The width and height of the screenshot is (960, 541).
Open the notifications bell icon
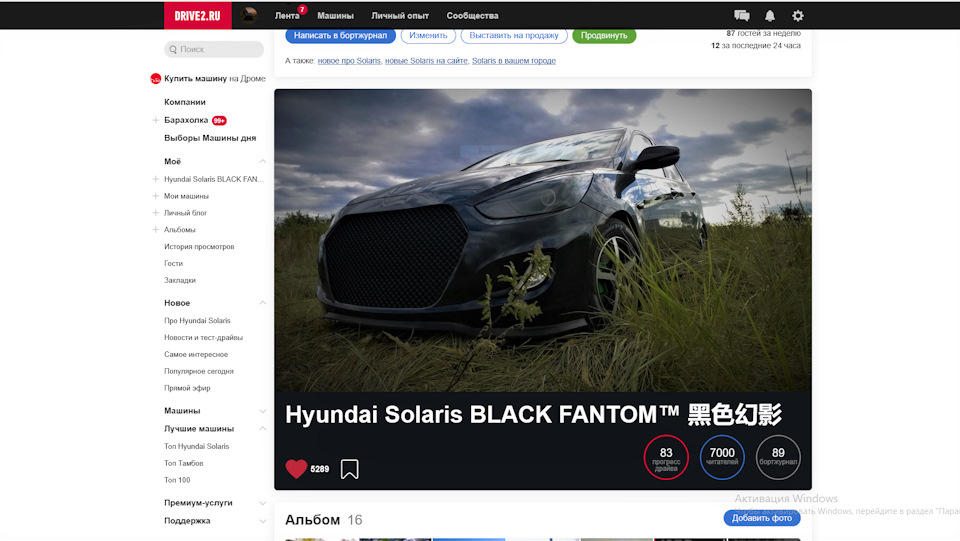pos(770,16)
